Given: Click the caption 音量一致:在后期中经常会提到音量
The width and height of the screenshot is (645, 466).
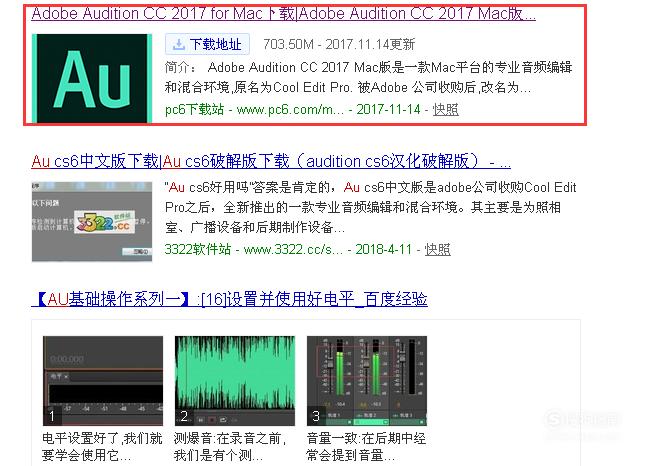Looking at the screenshot, I should coord(366,447).
